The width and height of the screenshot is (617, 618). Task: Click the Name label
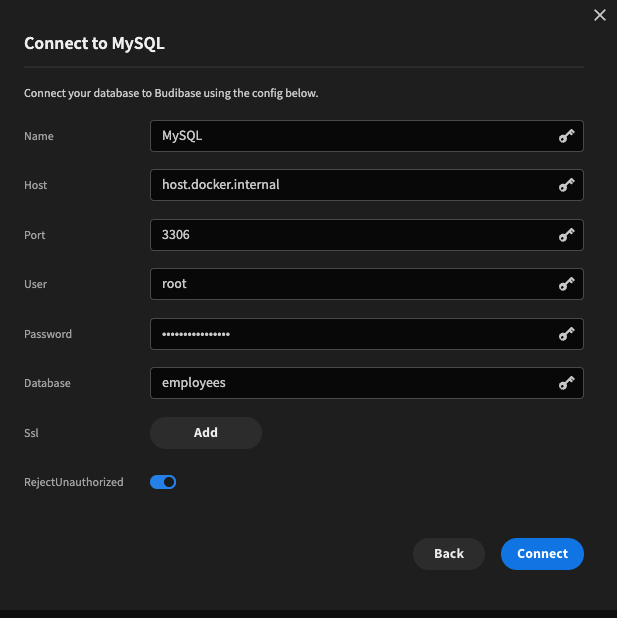click(39, 136)
